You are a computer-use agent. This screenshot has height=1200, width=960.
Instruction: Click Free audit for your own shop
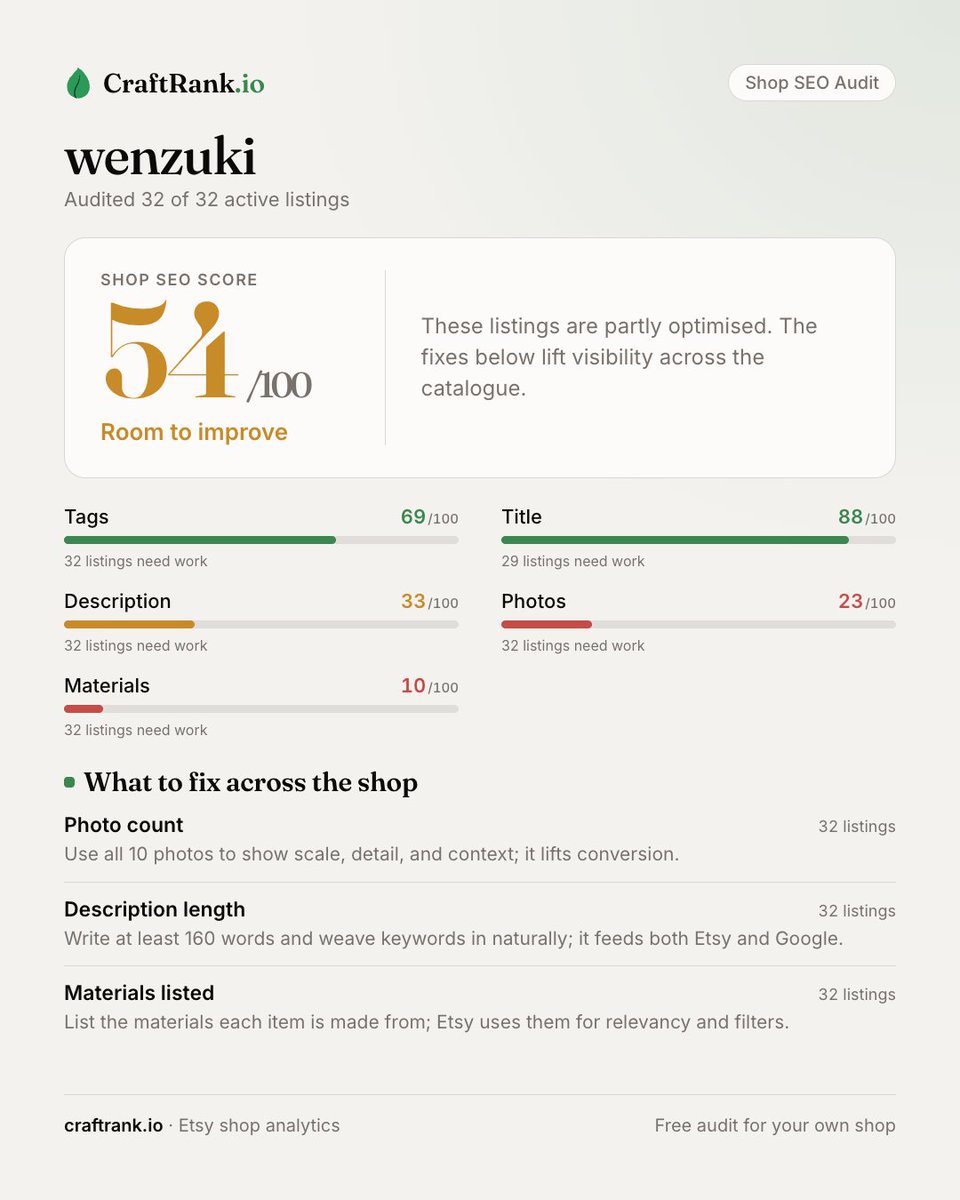coord(775,1125)
